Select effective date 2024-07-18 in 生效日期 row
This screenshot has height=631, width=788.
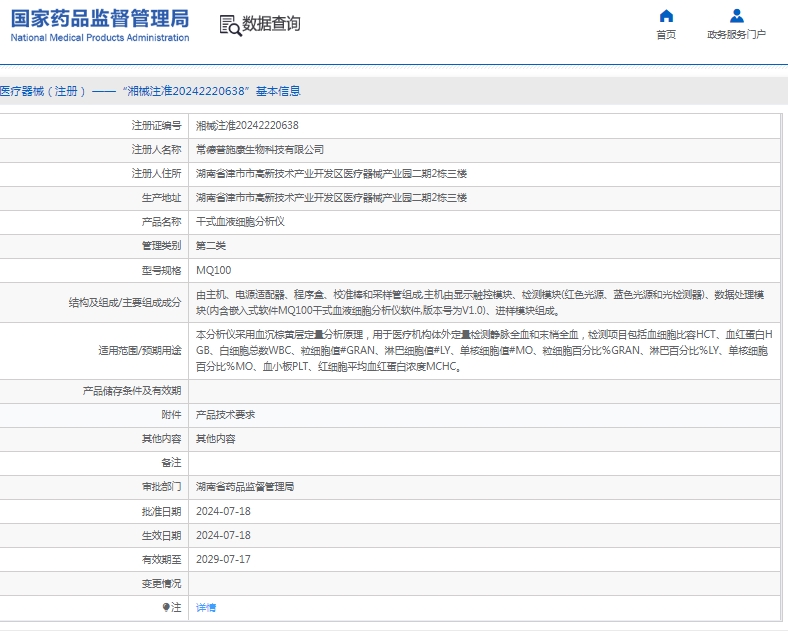point(223,536)
